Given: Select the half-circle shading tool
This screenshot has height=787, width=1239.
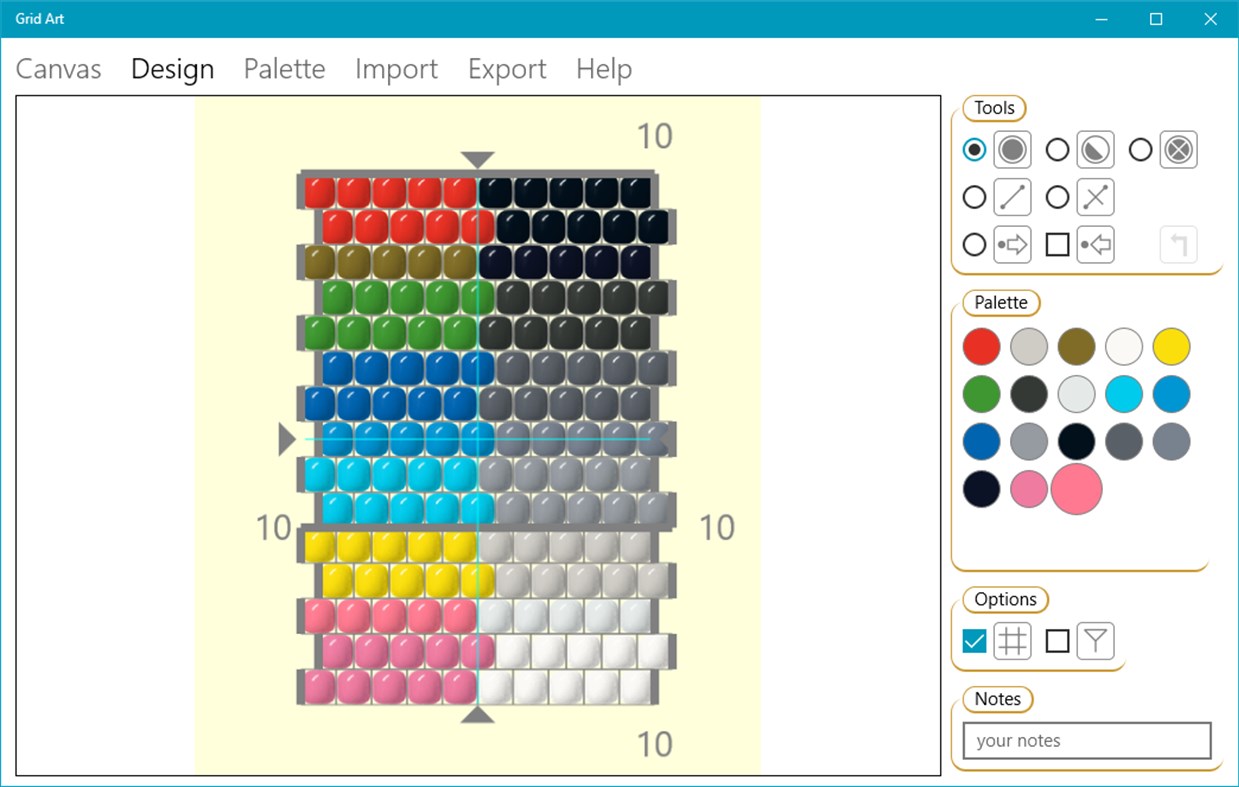Looking at the screenshot, I should (x=1094, y=149).
